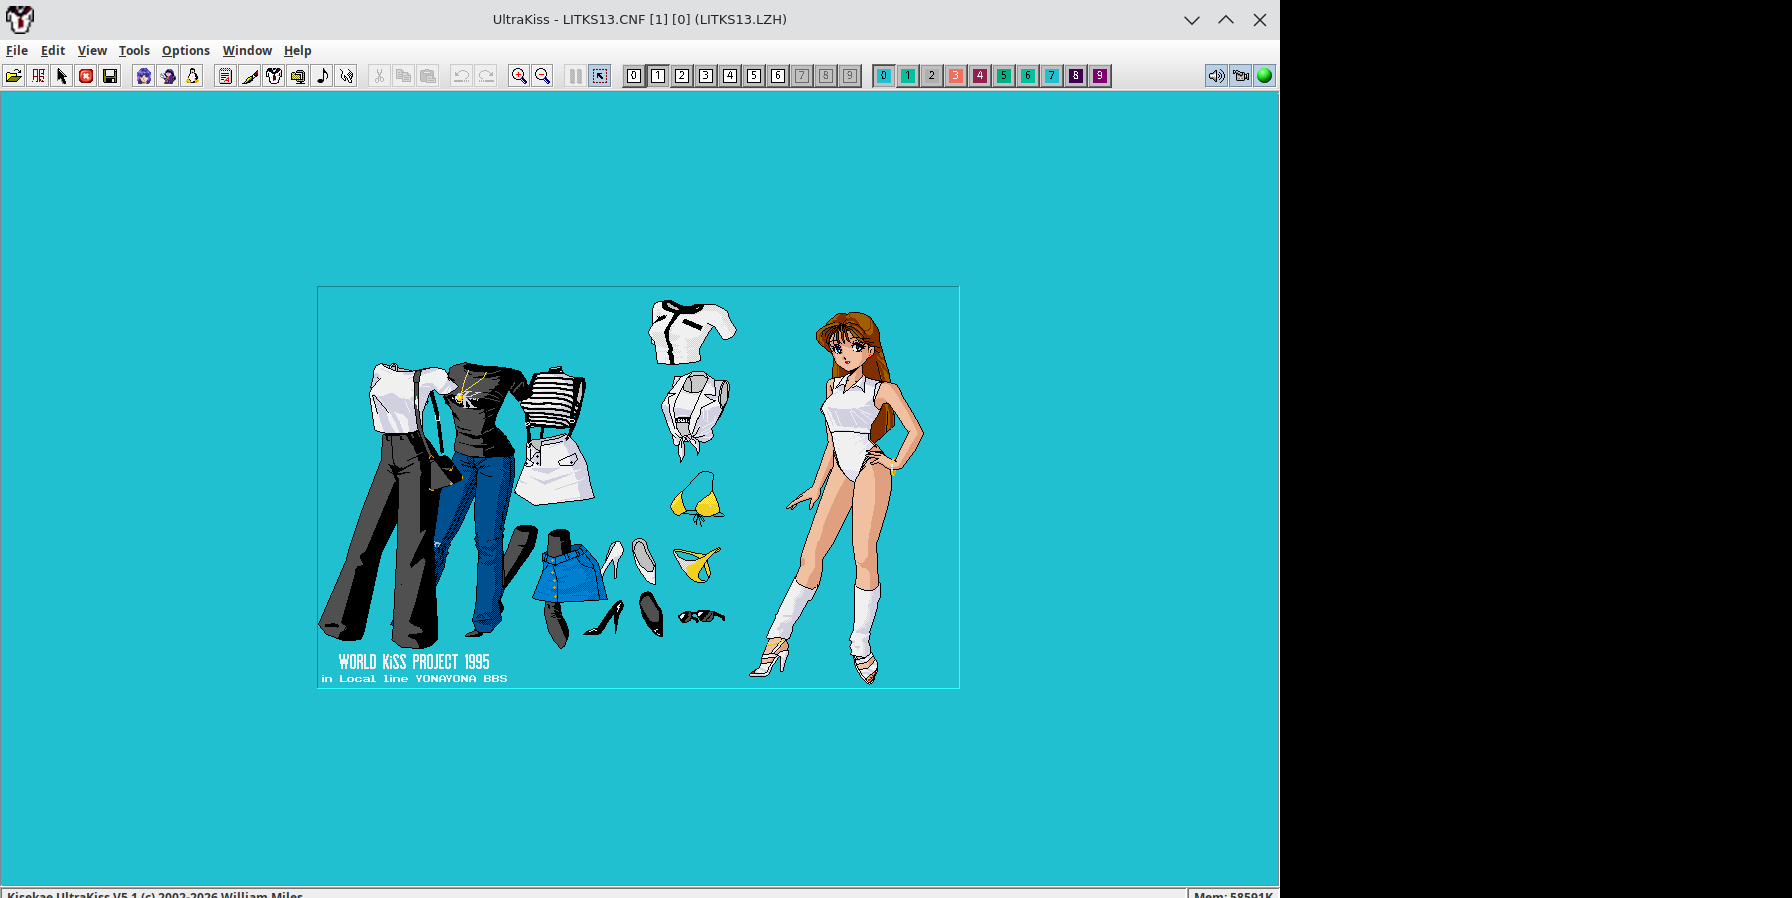This screenshot has height=898, width=1792.
Task: Click the undo arrow icon
Action: click(462, 76)
